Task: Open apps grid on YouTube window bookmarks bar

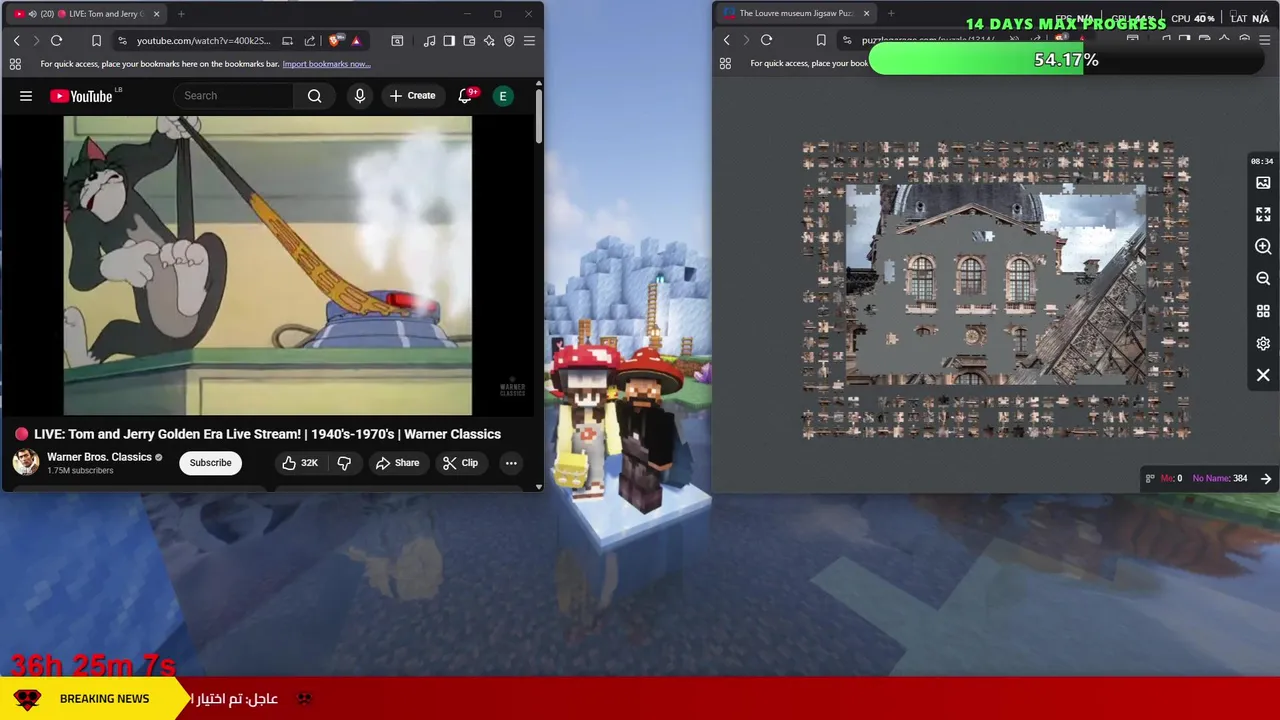Action: pyautogui.click(x=15, y=64)
